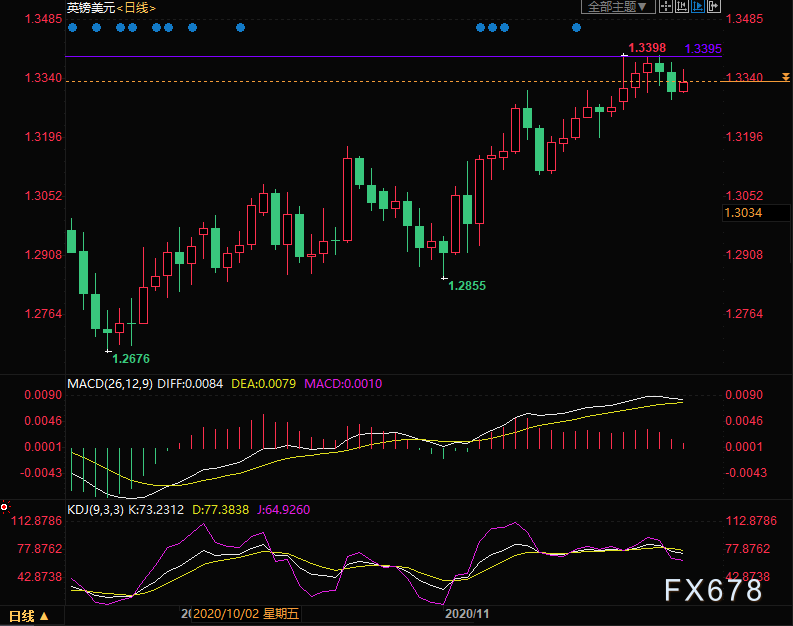
Task: Click the 1.2676 low price marker
Action: click(x=130, y=357)
